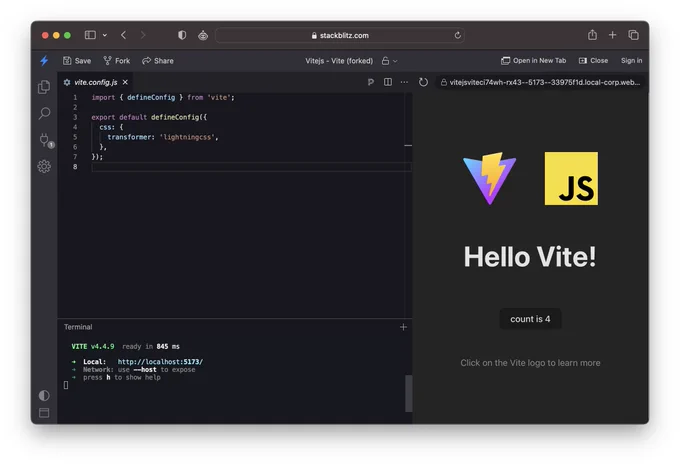Screen dimensions: 680x465
Task: Reload the Safari page
Action: [457, 36]
